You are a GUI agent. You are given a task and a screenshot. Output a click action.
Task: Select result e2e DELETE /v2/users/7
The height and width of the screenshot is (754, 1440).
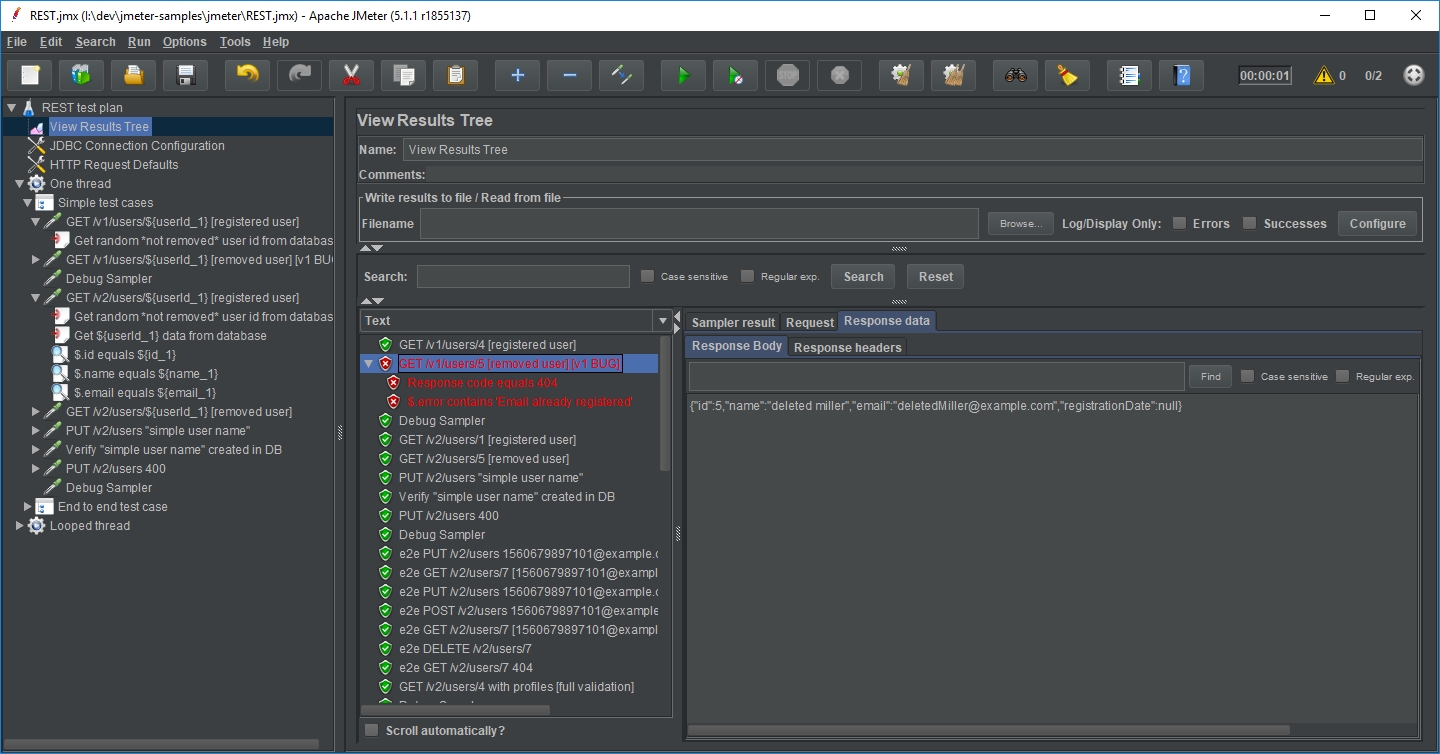click(465, 649)
